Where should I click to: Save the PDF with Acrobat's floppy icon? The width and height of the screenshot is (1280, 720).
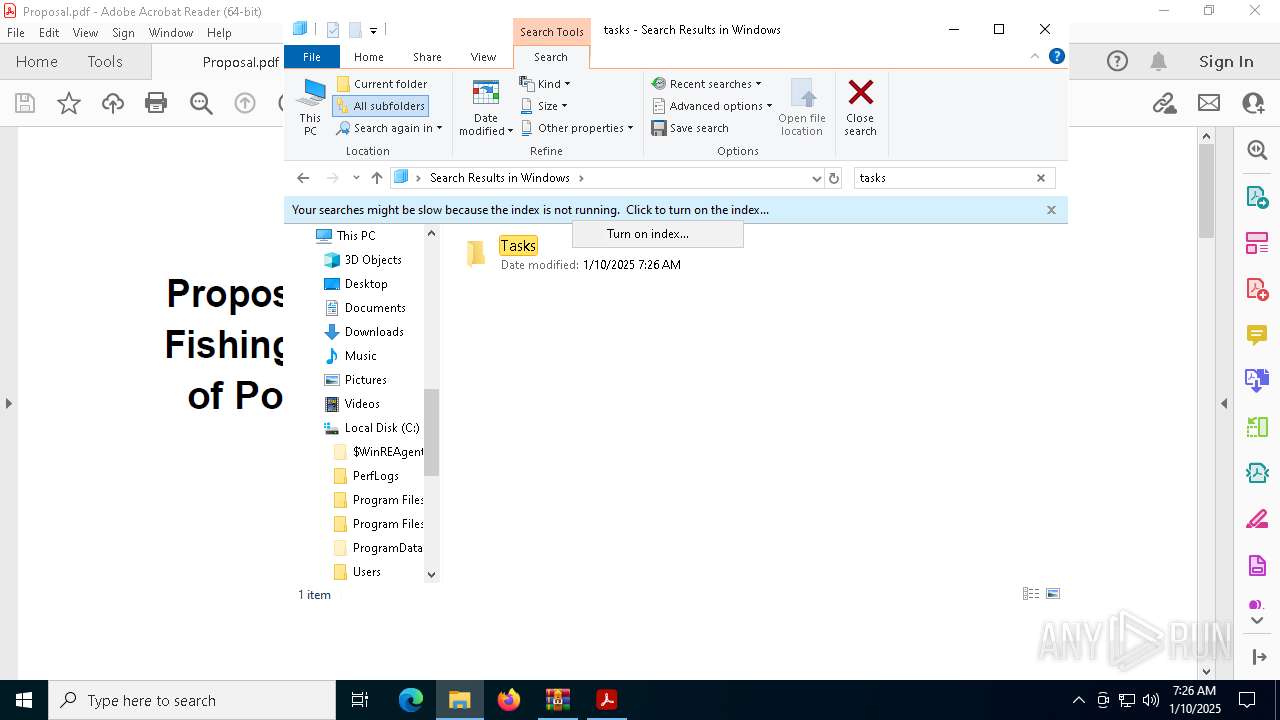click(x=25, y=103)
